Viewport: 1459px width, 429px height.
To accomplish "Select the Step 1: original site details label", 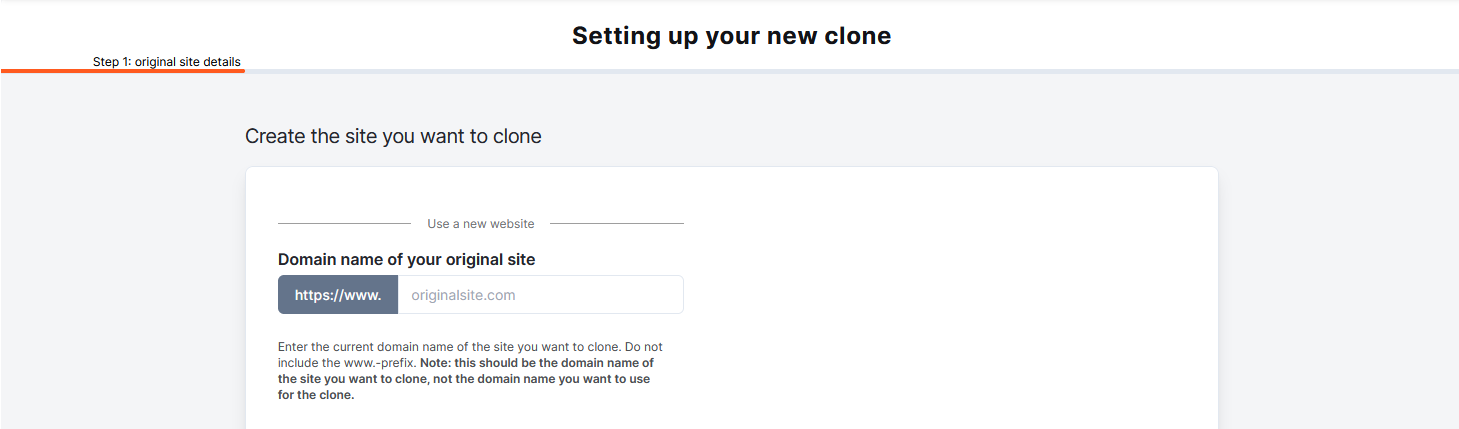I will (167, 62).
